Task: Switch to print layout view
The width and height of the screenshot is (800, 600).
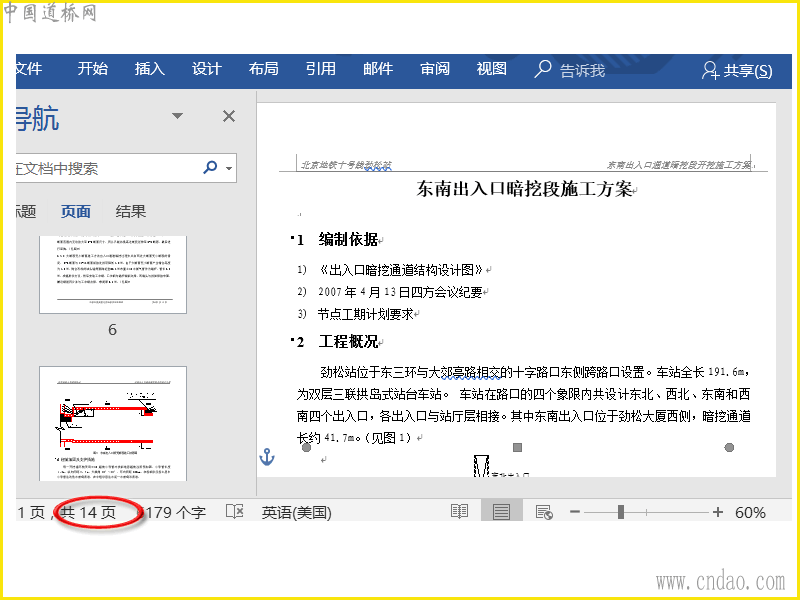Action: tap(502, 511)
